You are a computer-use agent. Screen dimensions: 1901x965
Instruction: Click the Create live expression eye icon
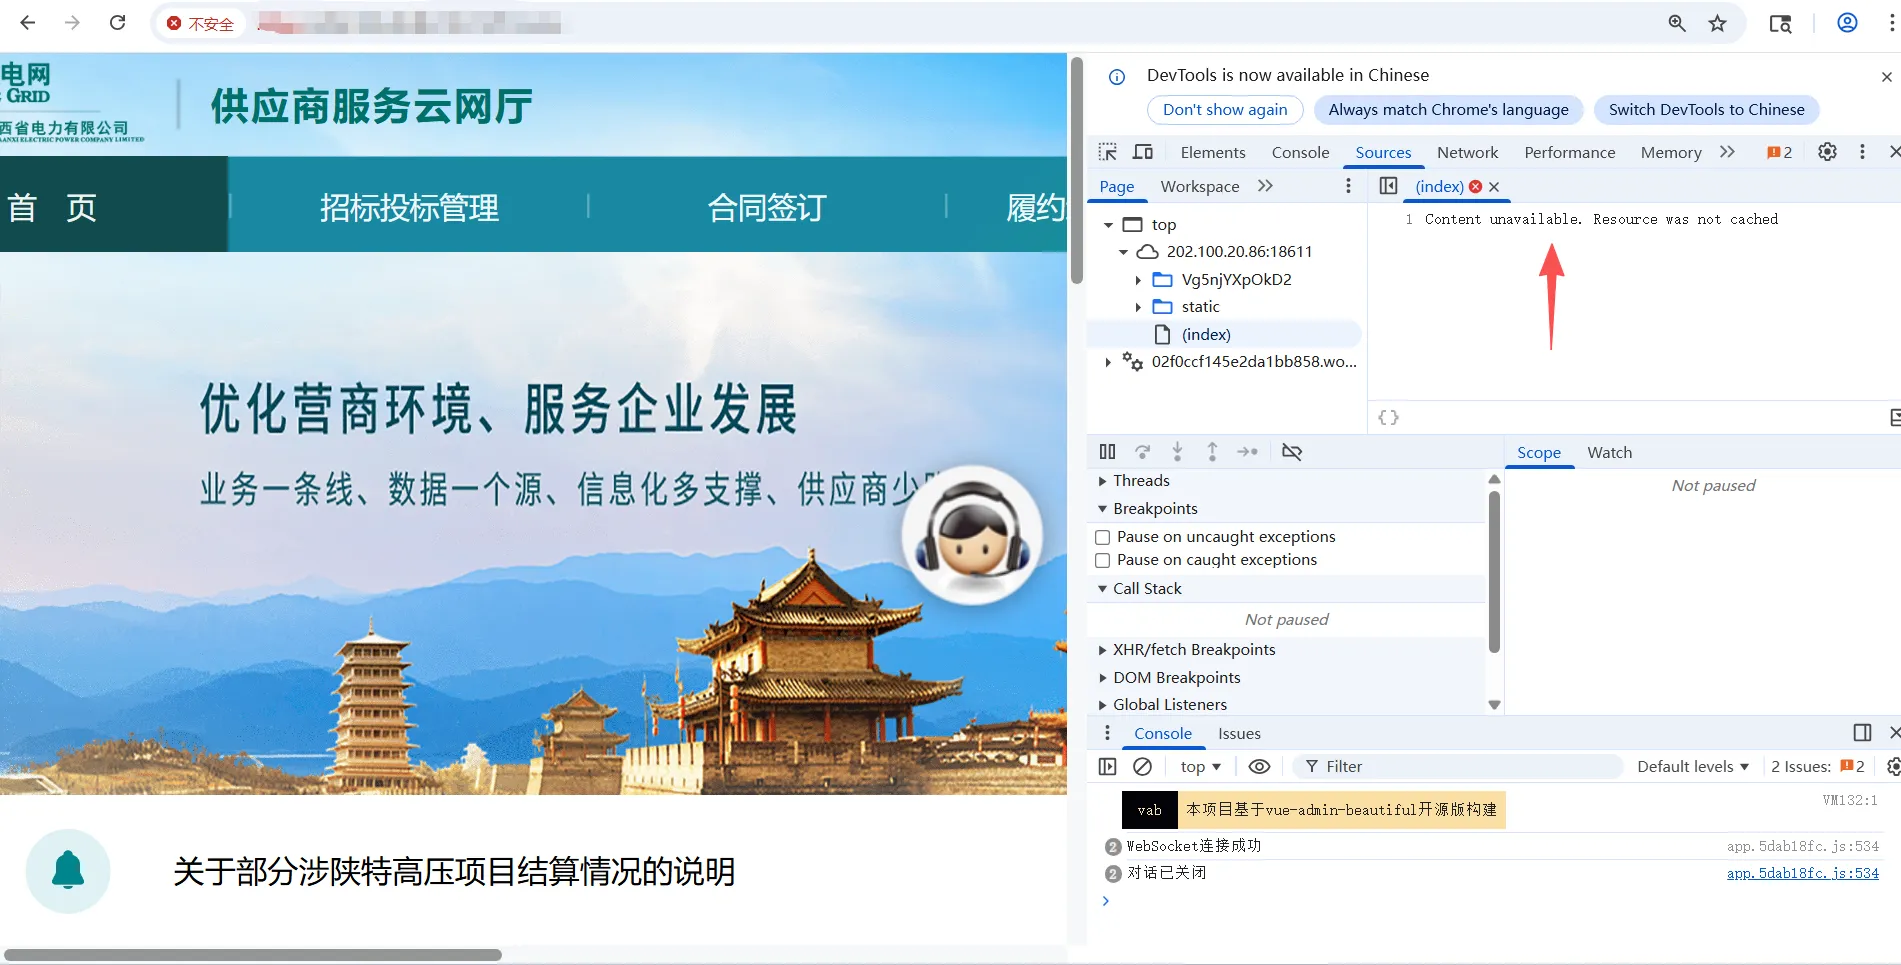click(1259, 766)
